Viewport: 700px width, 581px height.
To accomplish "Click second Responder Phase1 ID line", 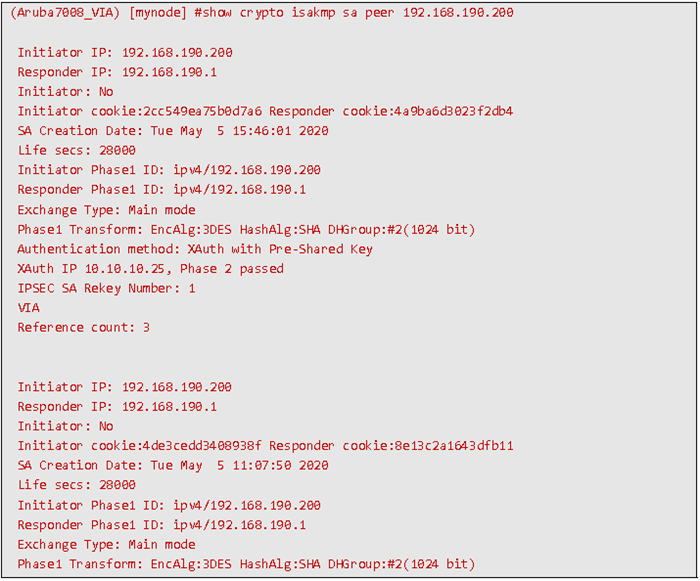I will [x=162, y=525].
